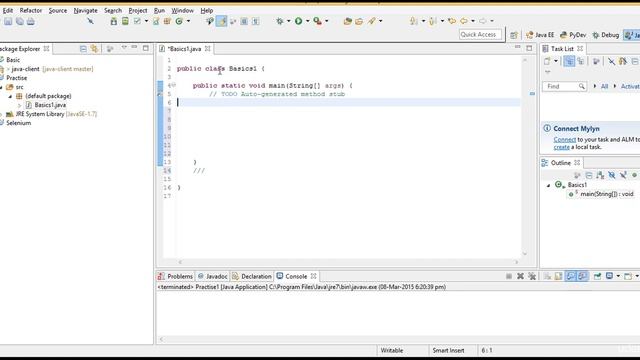Toggle Hide Static Members in Outline
Image resolution: width=640 pixels, height=360 pixels.
[623, 175]
